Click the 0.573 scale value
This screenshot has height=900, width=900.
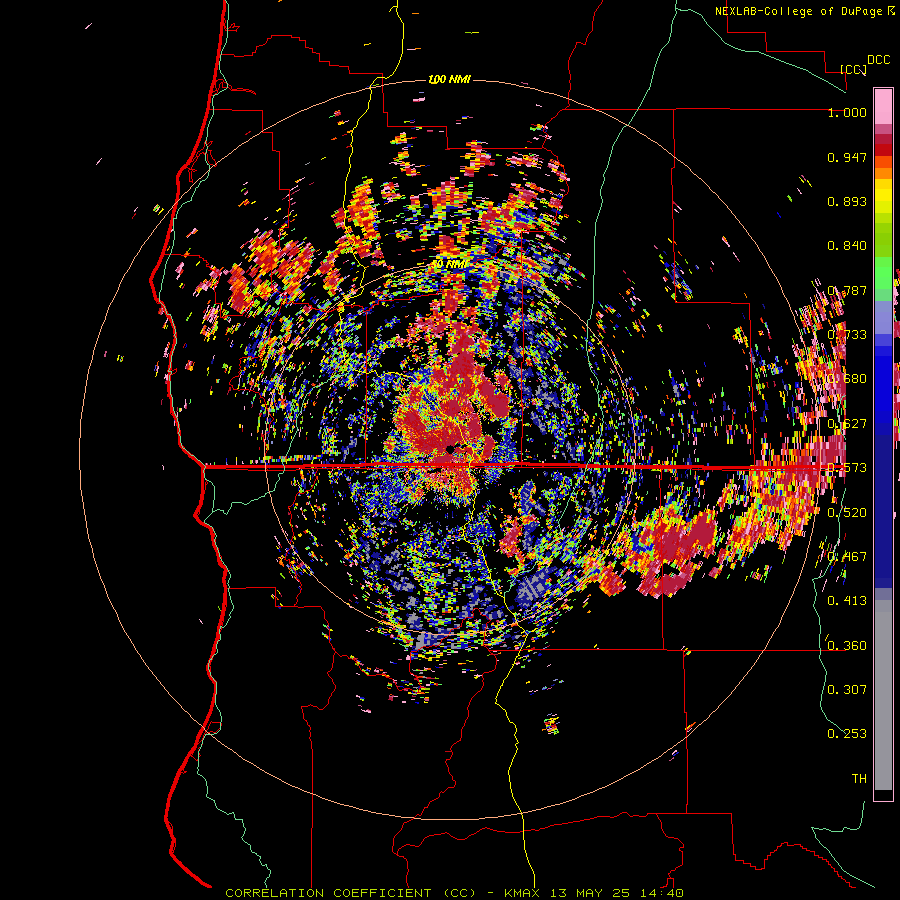coord(847,468)
